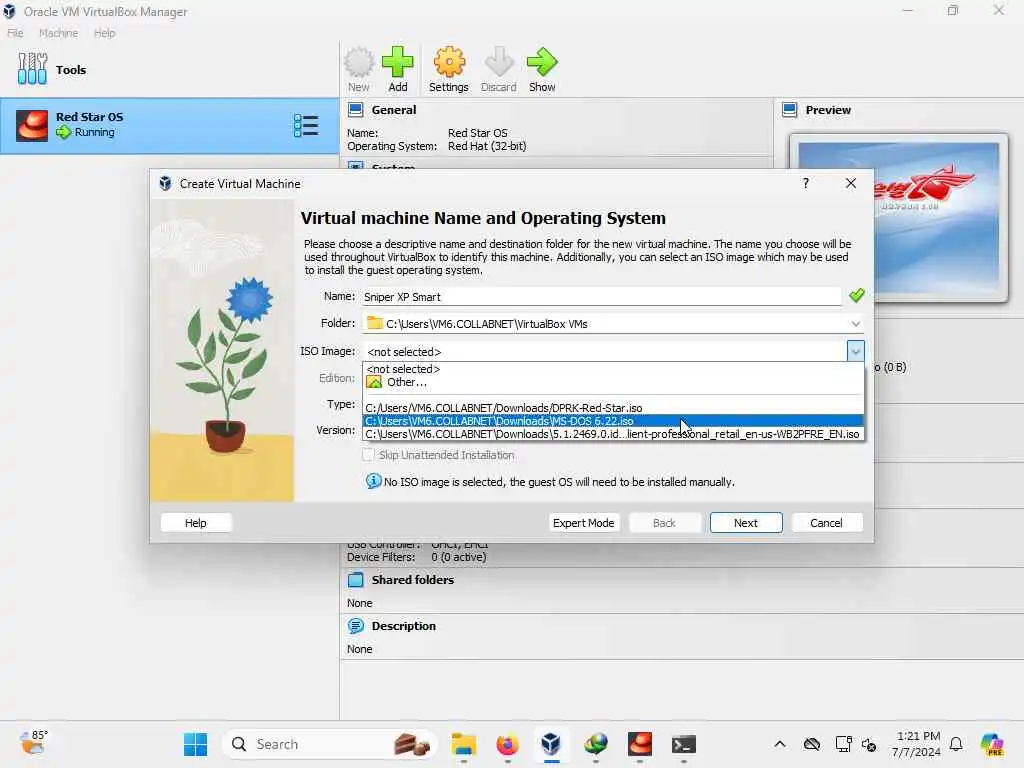Click the Discard toolbar icon
The width and height of the screenshot is (1024, 768).
(x=498, y=69)
